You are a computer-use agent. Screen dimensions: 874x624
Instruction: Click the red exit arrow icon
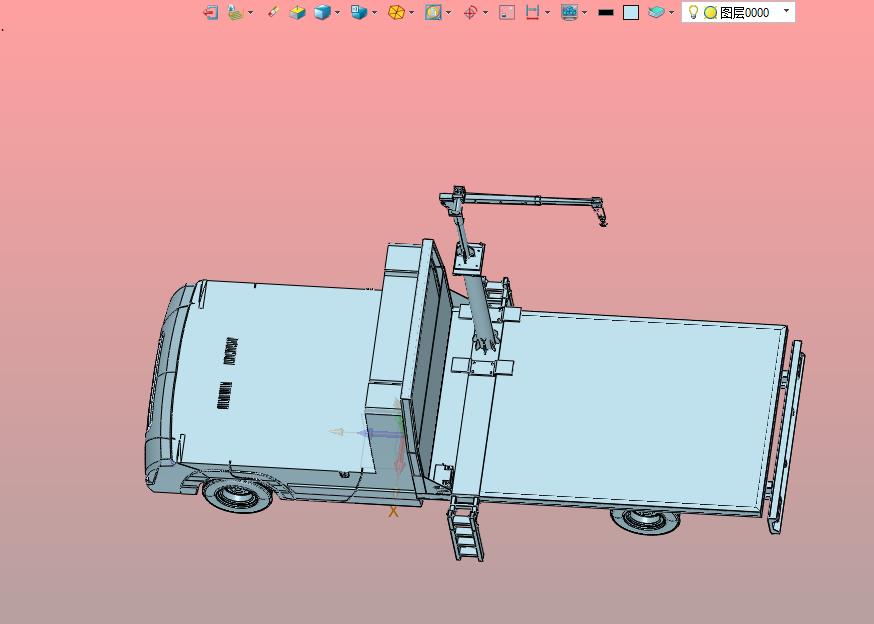tap(210, 12)
